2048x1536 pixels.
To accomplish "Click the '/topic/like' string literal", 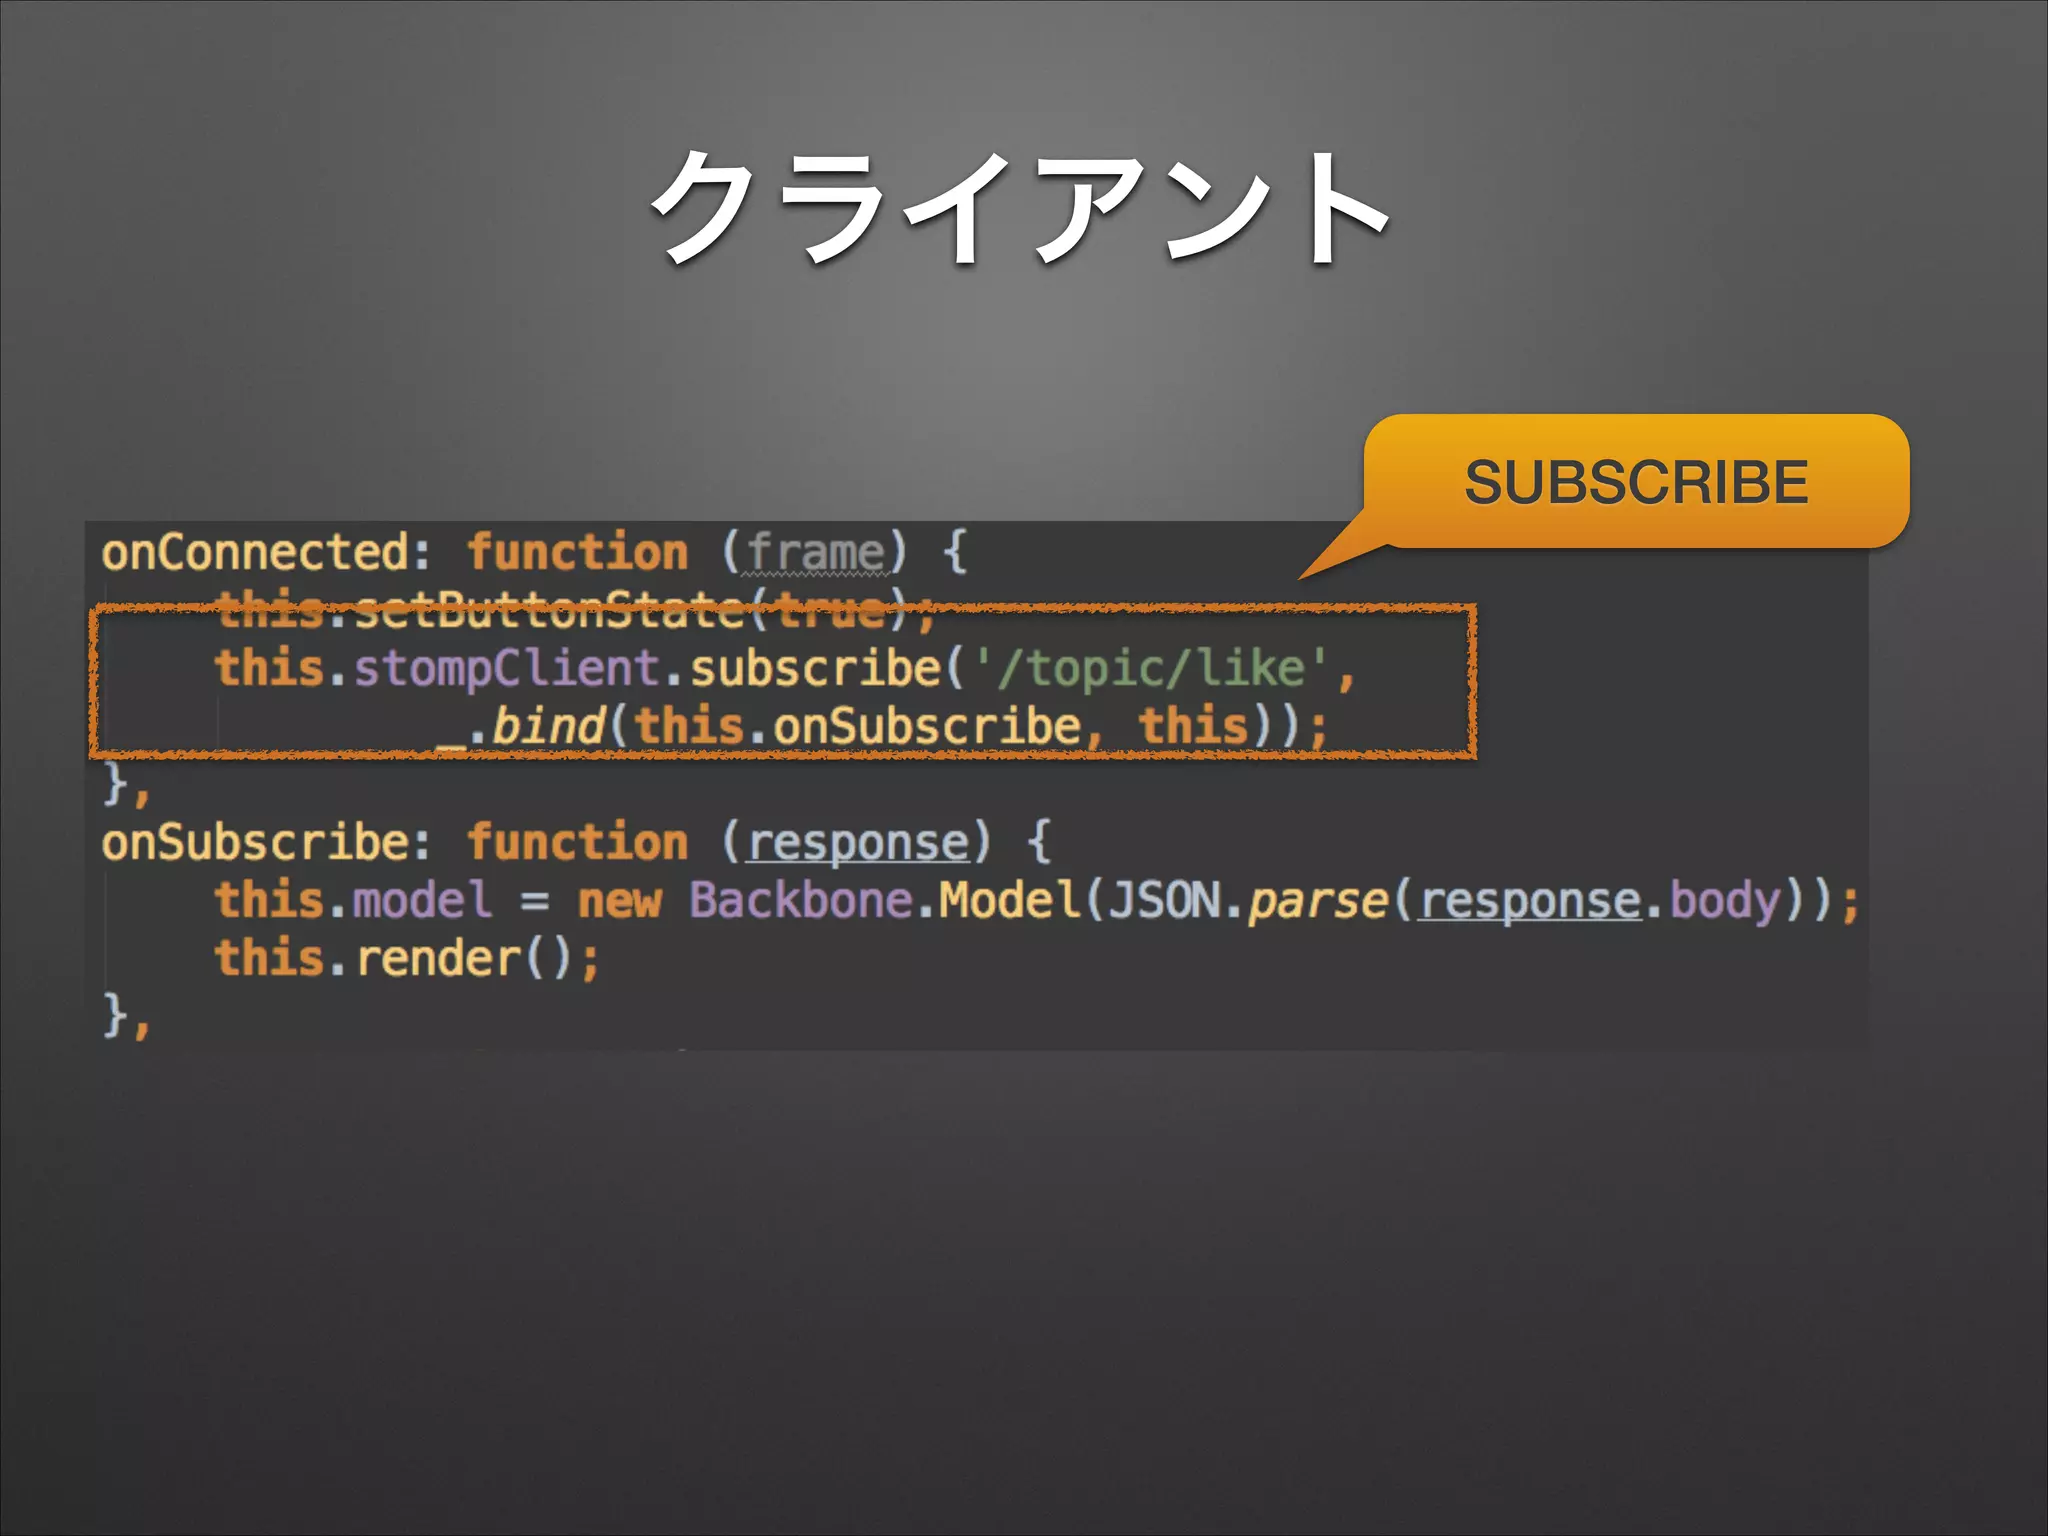I will click(1152, 668).
